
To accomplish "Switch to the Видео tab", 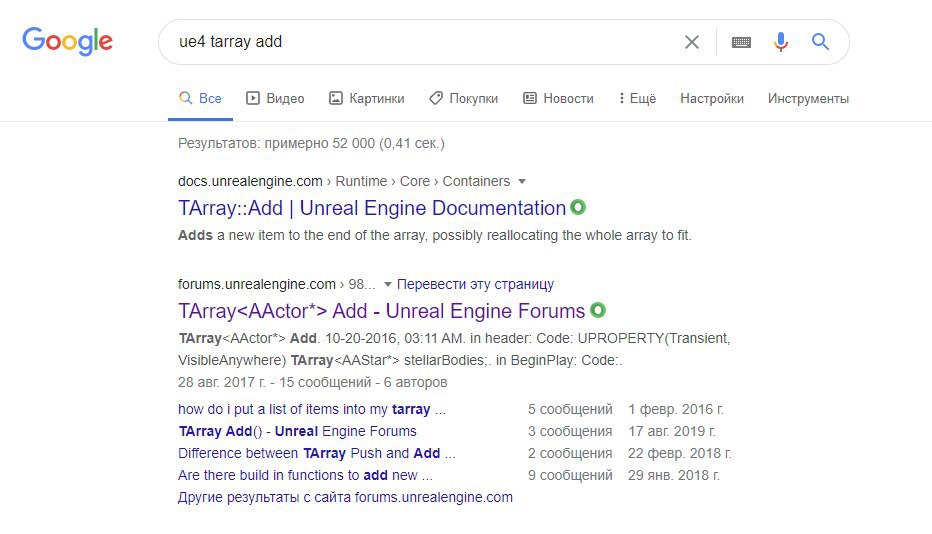I will tap(275, 99).
